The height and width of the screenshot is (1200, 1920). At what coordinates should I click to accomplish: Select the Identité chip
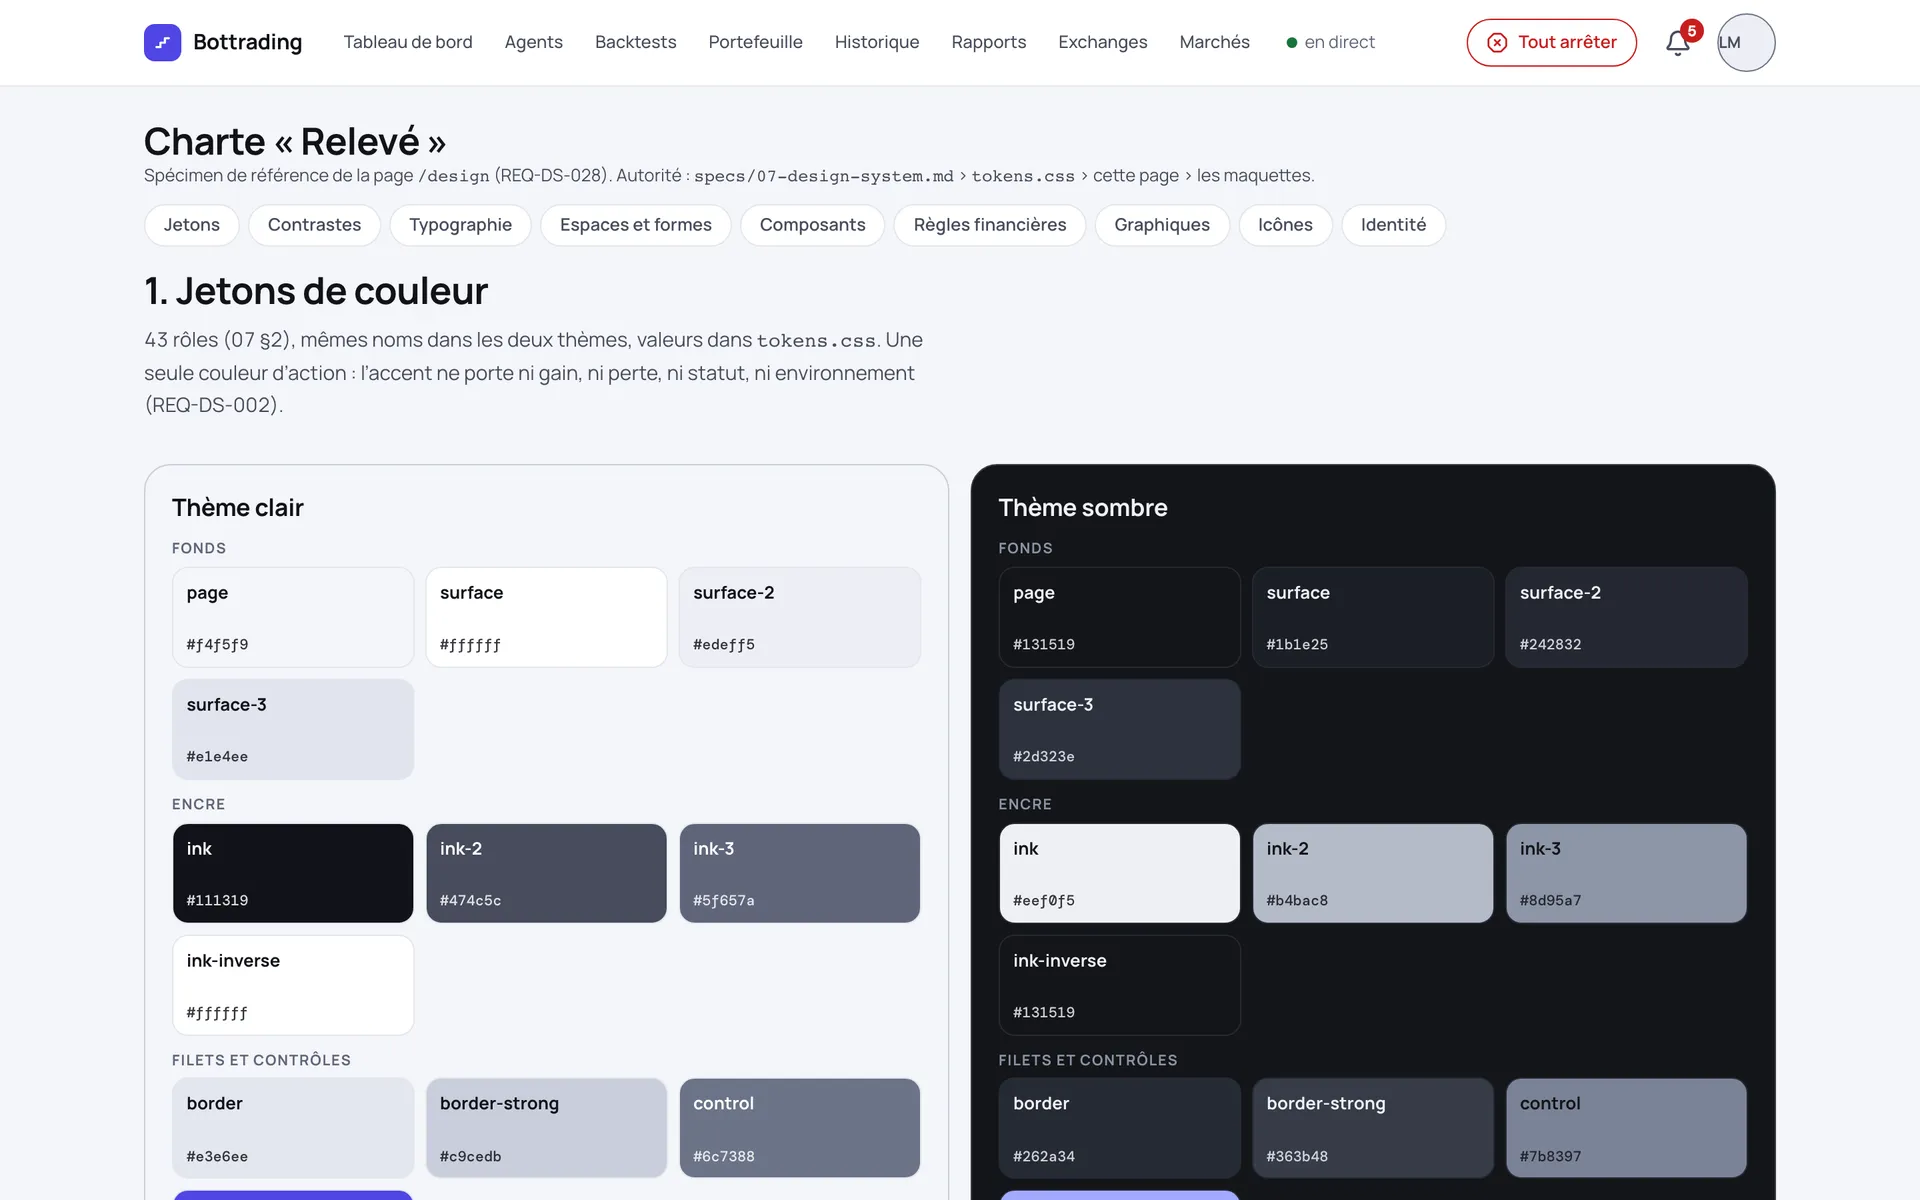1393,225
